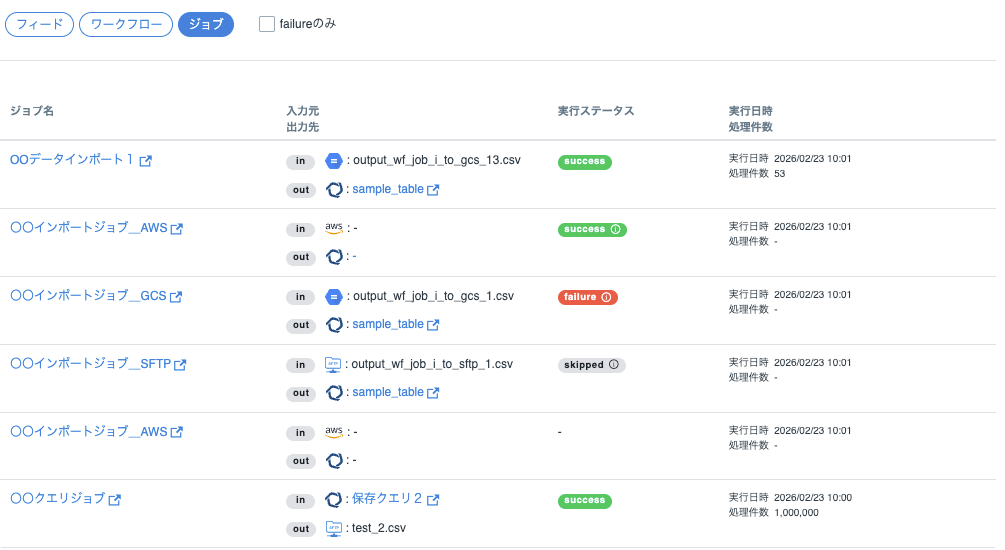Image resolution: width=1005 pixels, height=550 pixels.
Task: Open sample_table link in OOデータインポート１ row
Action: pyautogui.click(x=388, y=189)
